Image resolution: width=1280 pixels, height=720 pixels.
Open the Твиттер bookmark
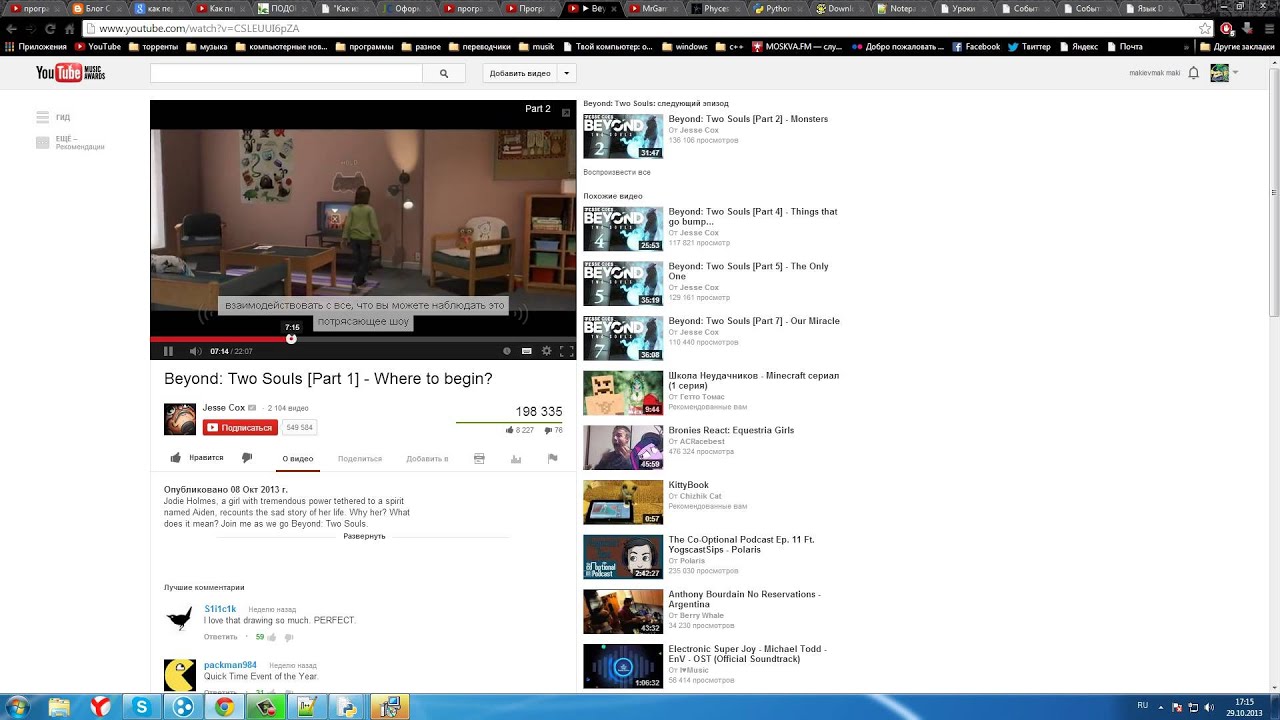coord(1029,46)
